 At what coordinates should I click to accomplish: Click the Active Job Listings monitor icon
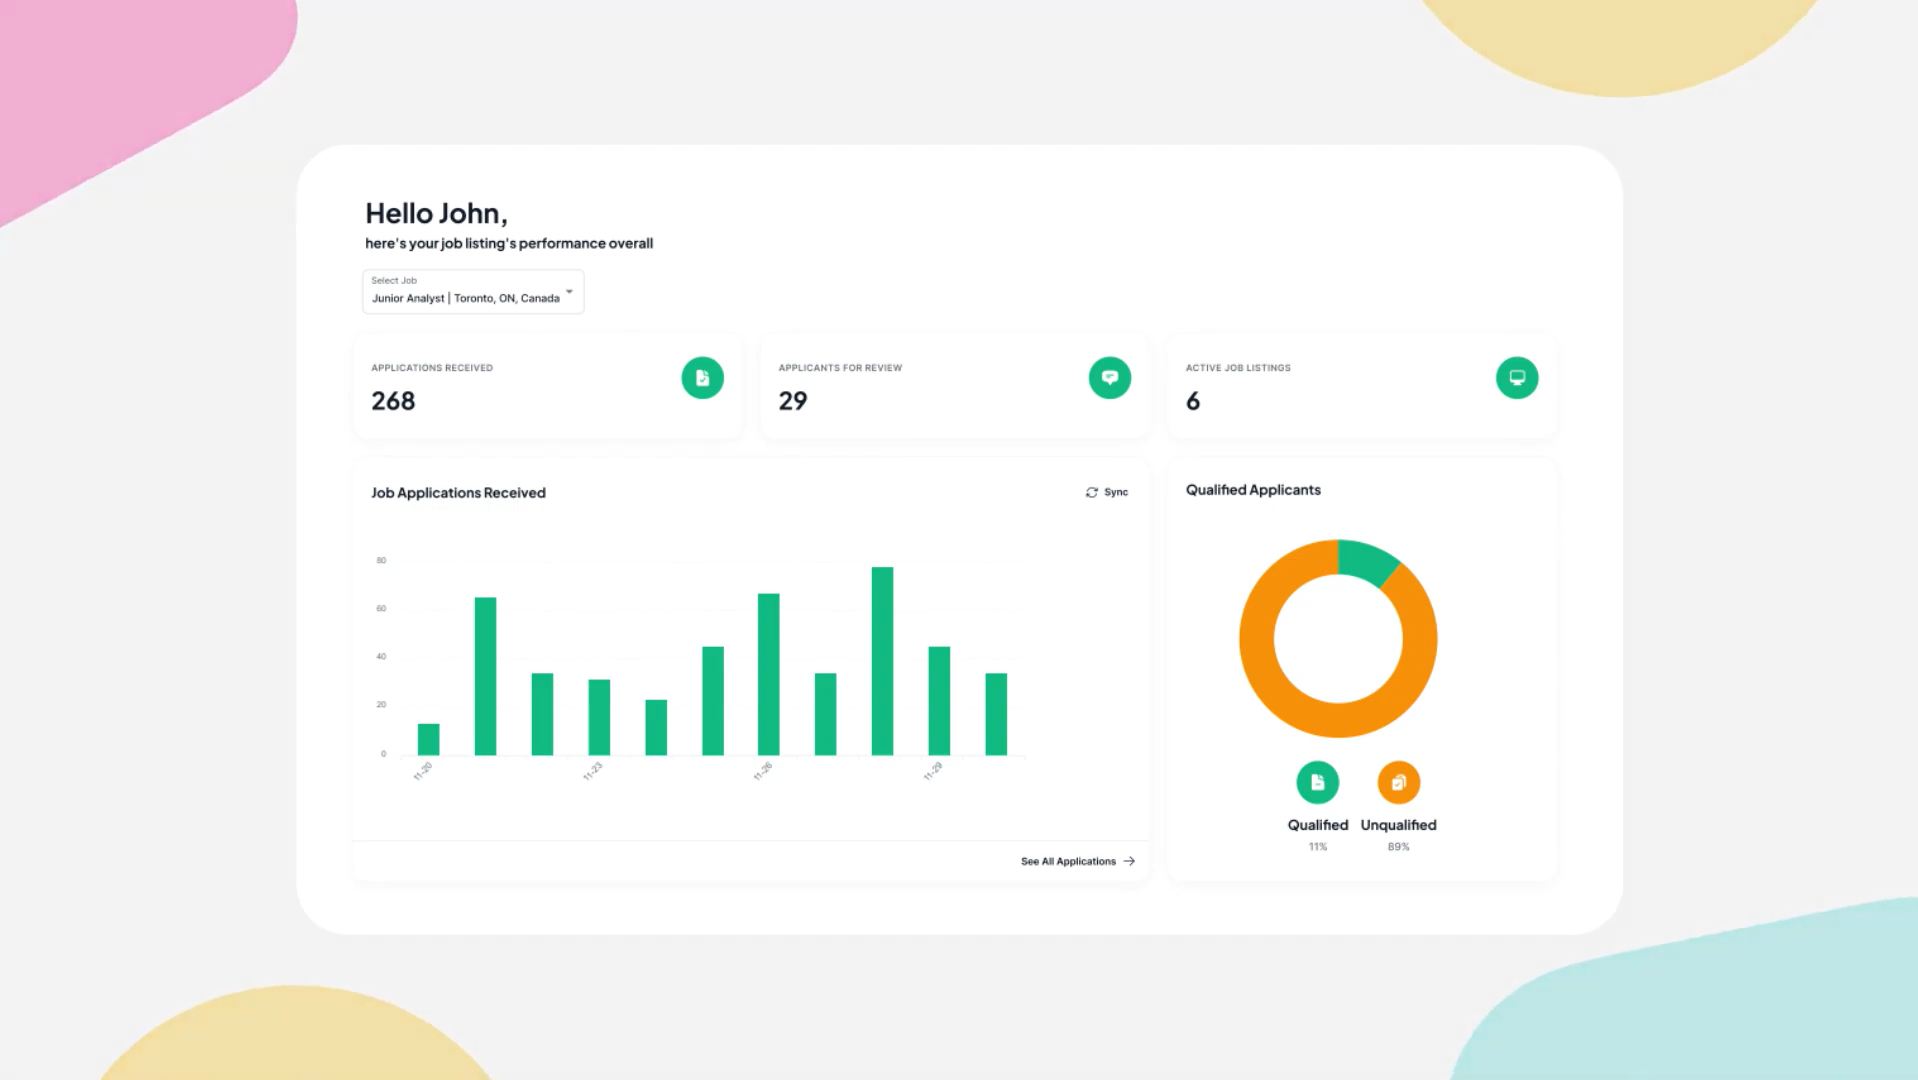[1516, 378]
